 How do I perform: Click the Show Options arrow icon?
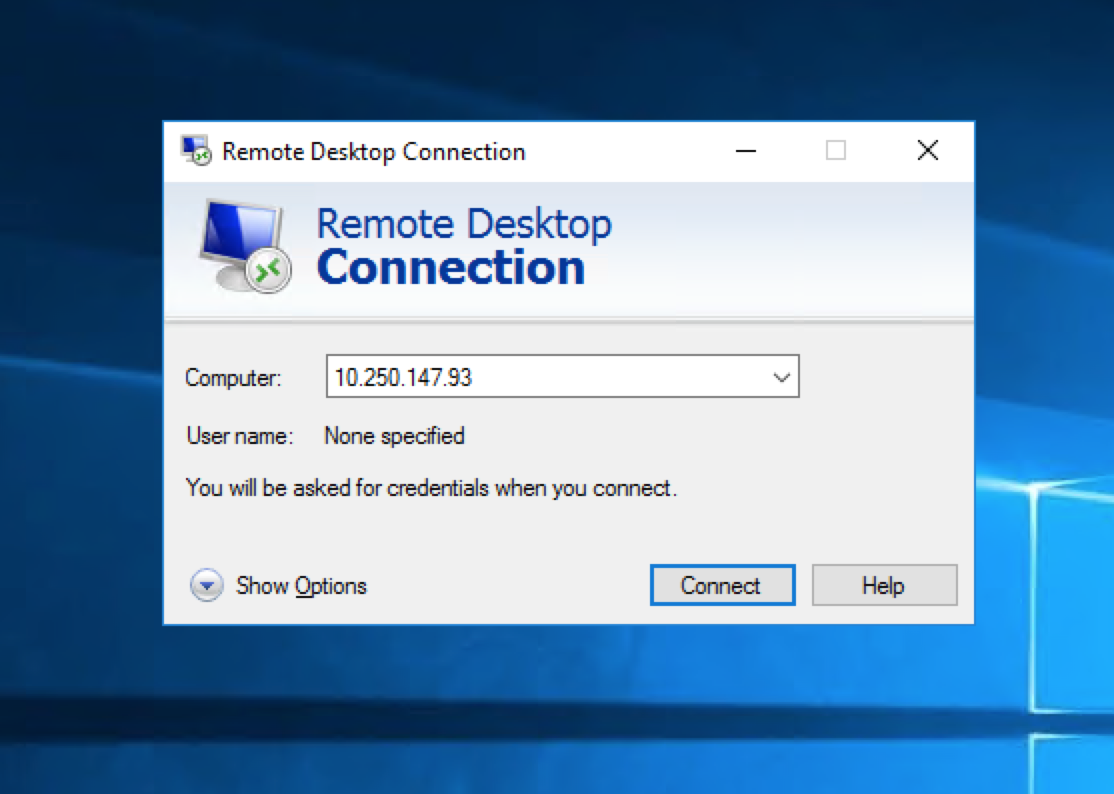coord(206,586)
